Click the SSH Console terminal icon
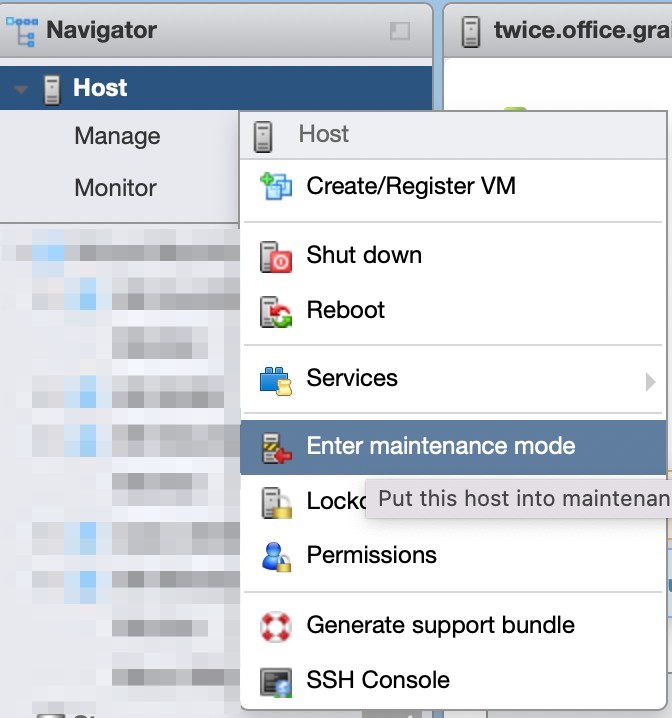The width and height of the screenshot is (672, 718). click(x=276, y=682)
